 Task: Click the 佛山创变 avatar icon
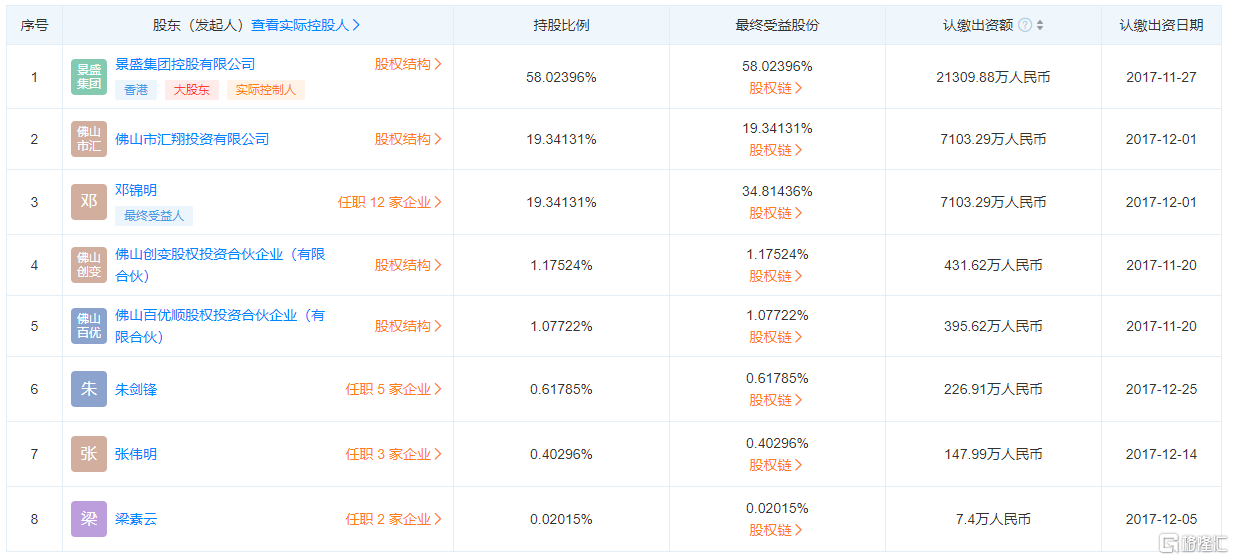[x=89, y=265]
